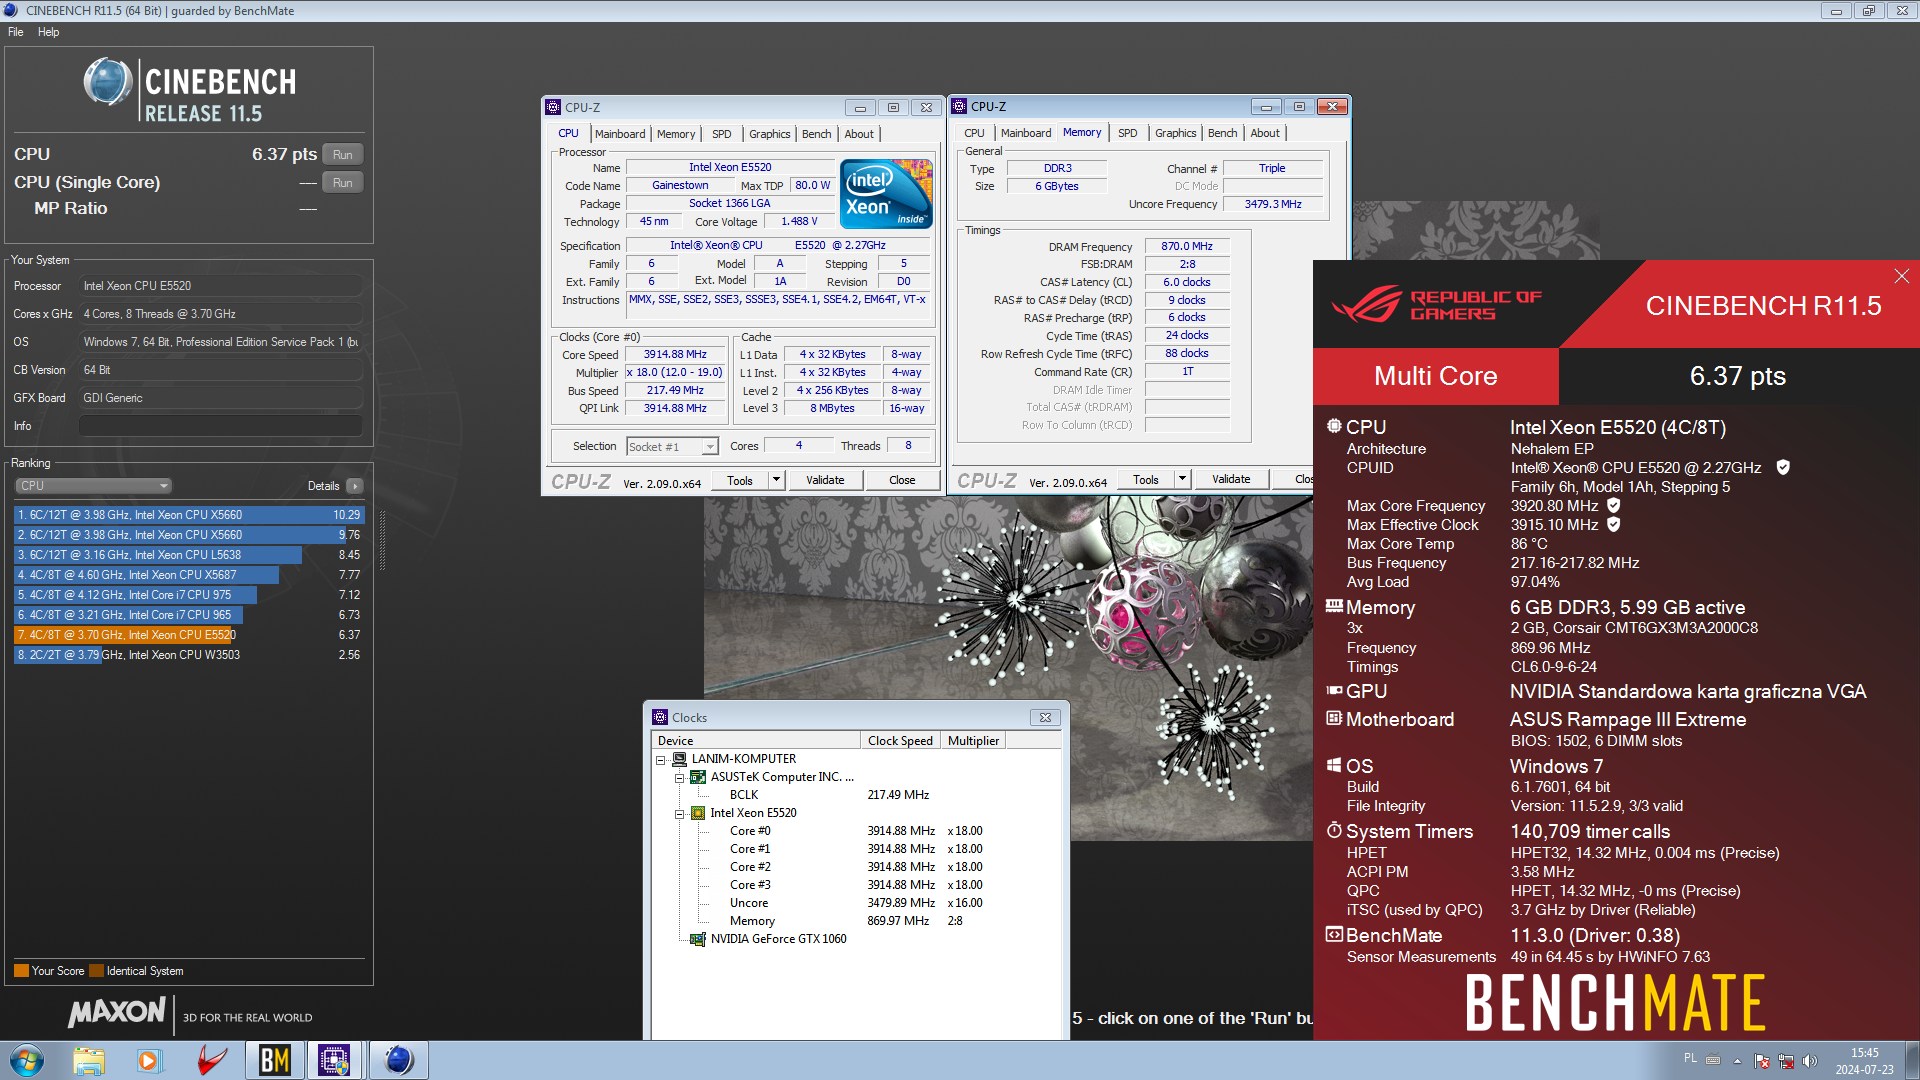
Task: Select the Uncore row in Clocks
Action: [856, 903]
